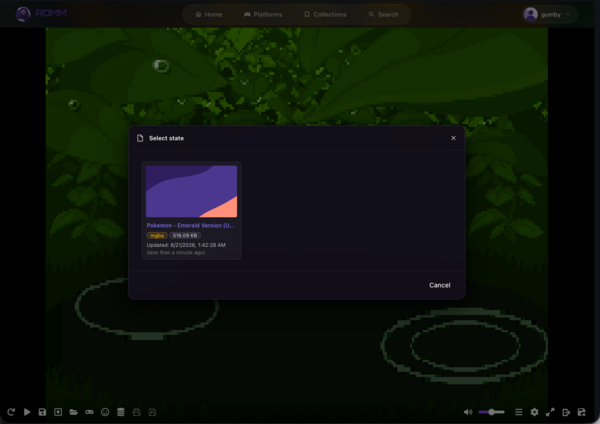Click the document icon beside Select state
The width and height of the screenshot is (600, 424).
coord(140,138)
